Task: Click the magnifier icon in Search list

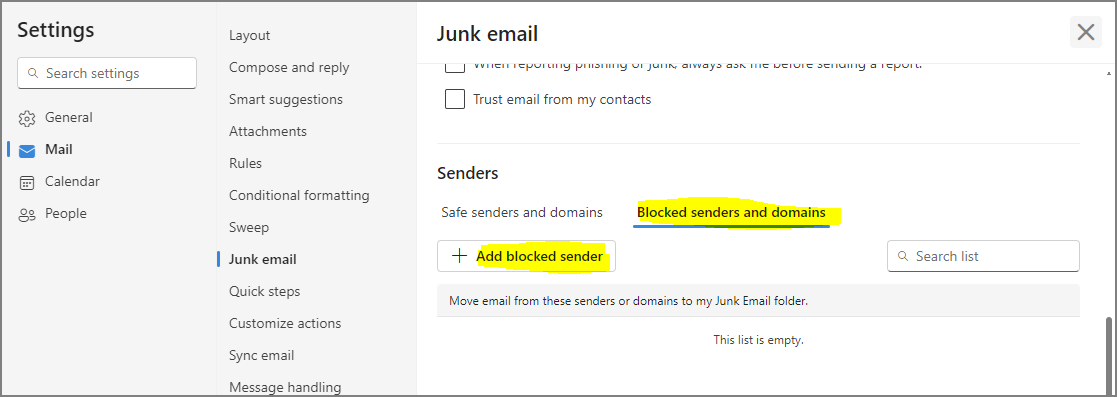Action: coord(903,256)
